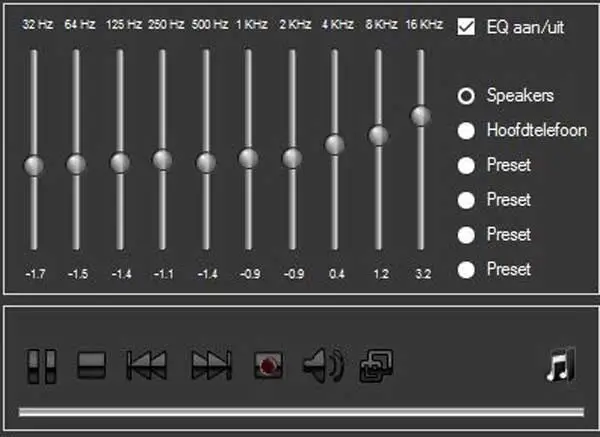
Task: Click the 16 KHz band label
Action: click(x=424, y=24)
